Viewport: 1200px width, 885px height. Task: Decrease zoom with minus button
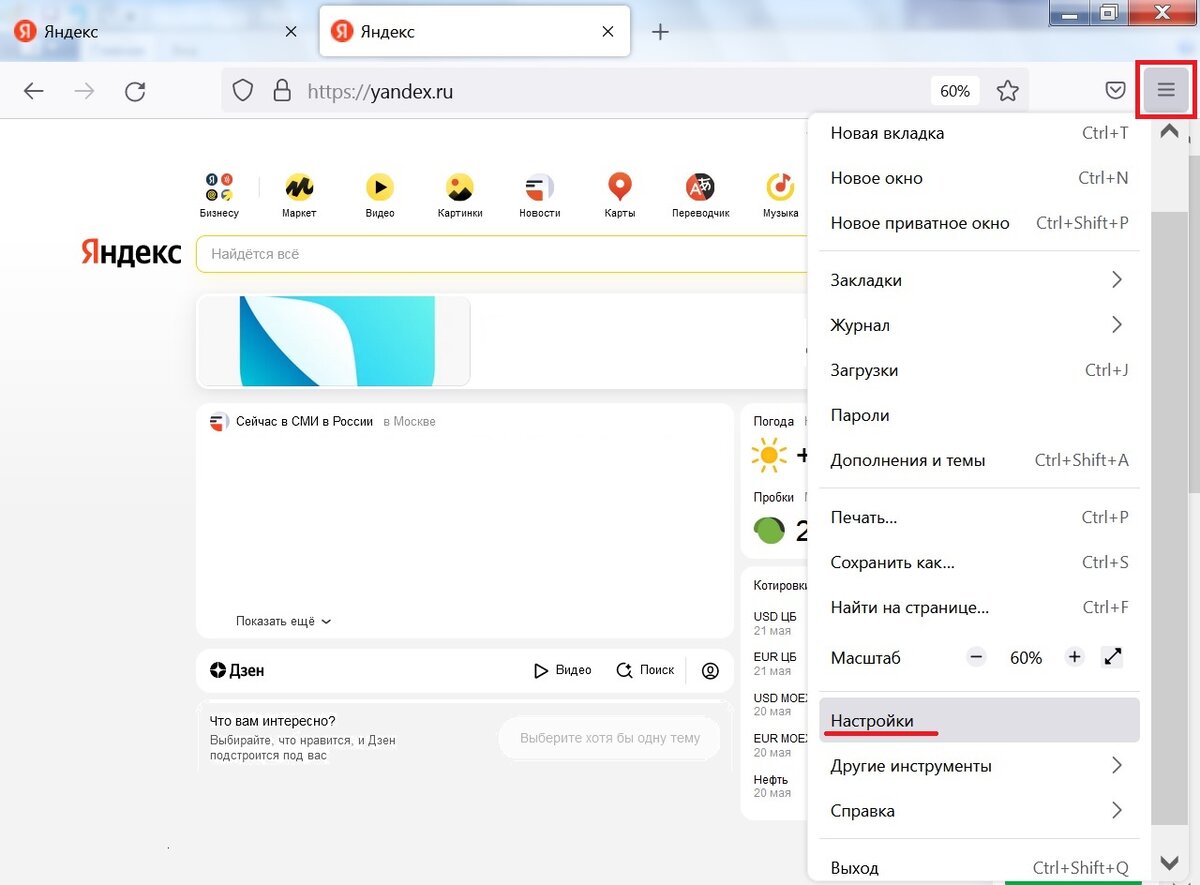click(x=977, y=657)
